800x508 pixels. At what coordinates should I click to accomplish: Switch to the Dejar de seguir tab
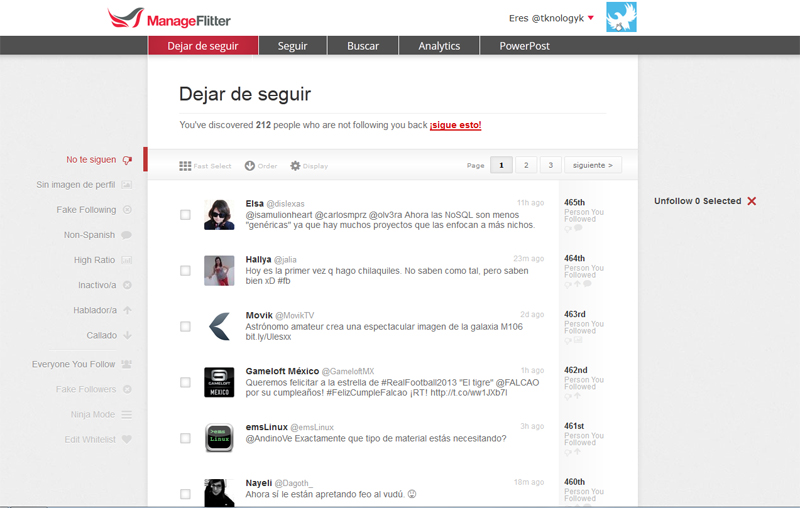point(203,46)
